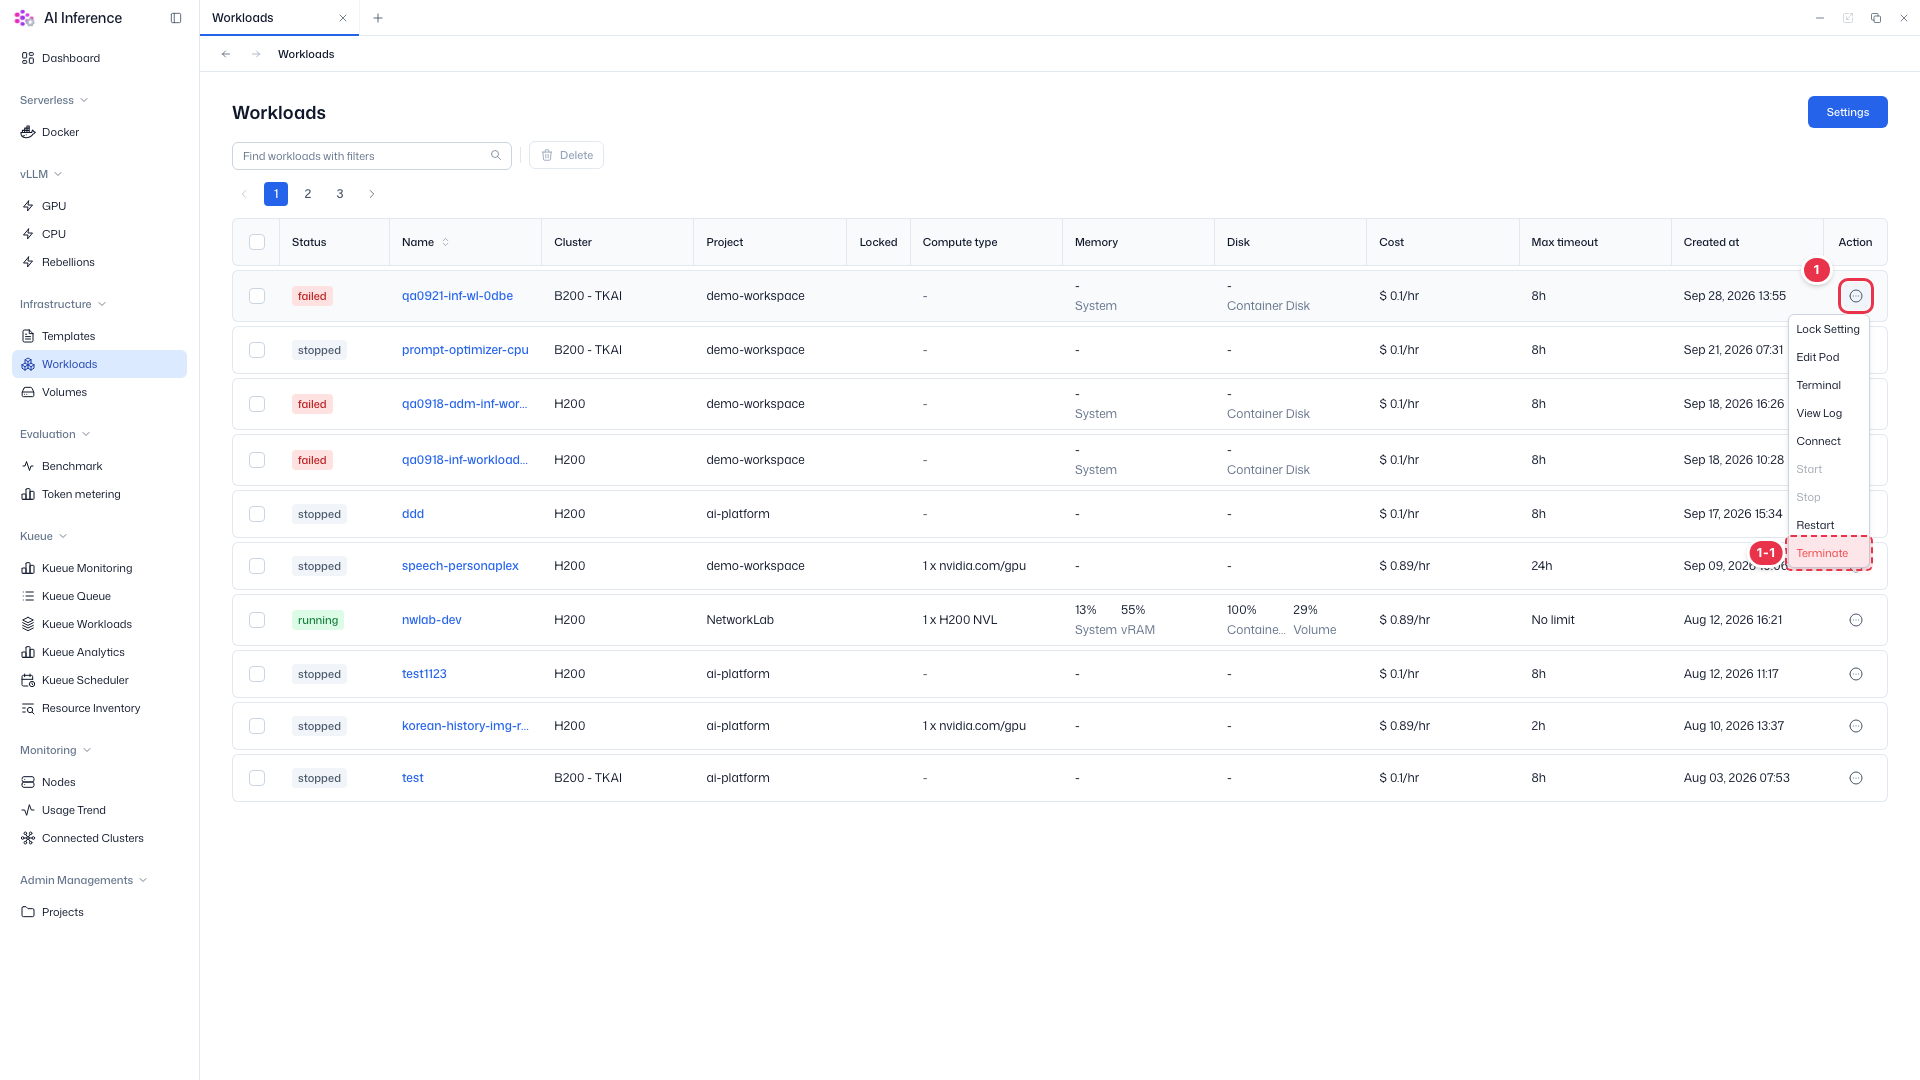The image size is (1920, 1080).
Task: Open the Volumes sidebar icon
Action: tap(28, 392)
